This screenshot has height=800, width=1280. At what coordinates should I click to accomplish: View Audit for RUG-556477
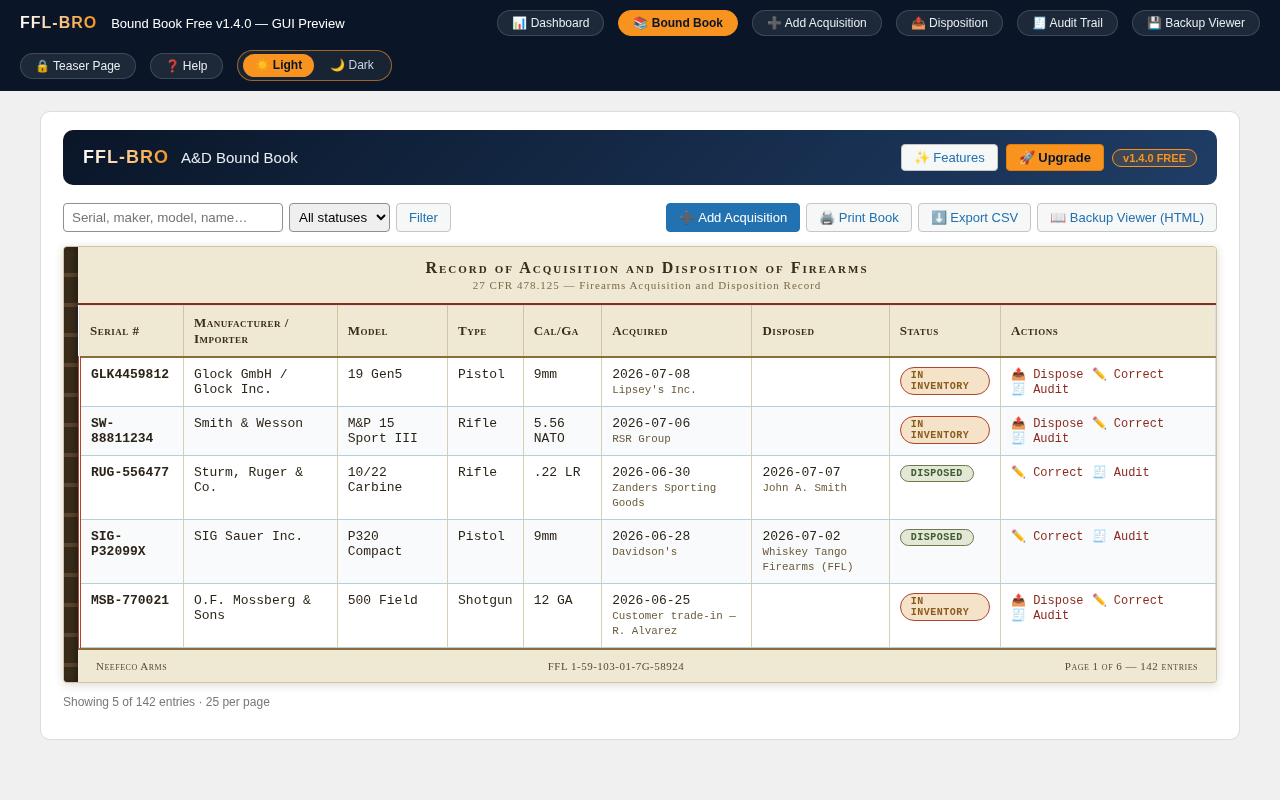[1121, 473]
